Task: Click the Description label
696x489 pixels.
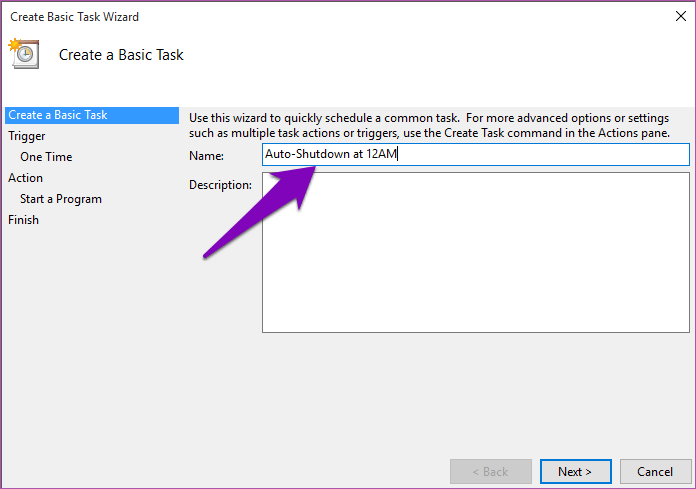Action: point(220,185)
